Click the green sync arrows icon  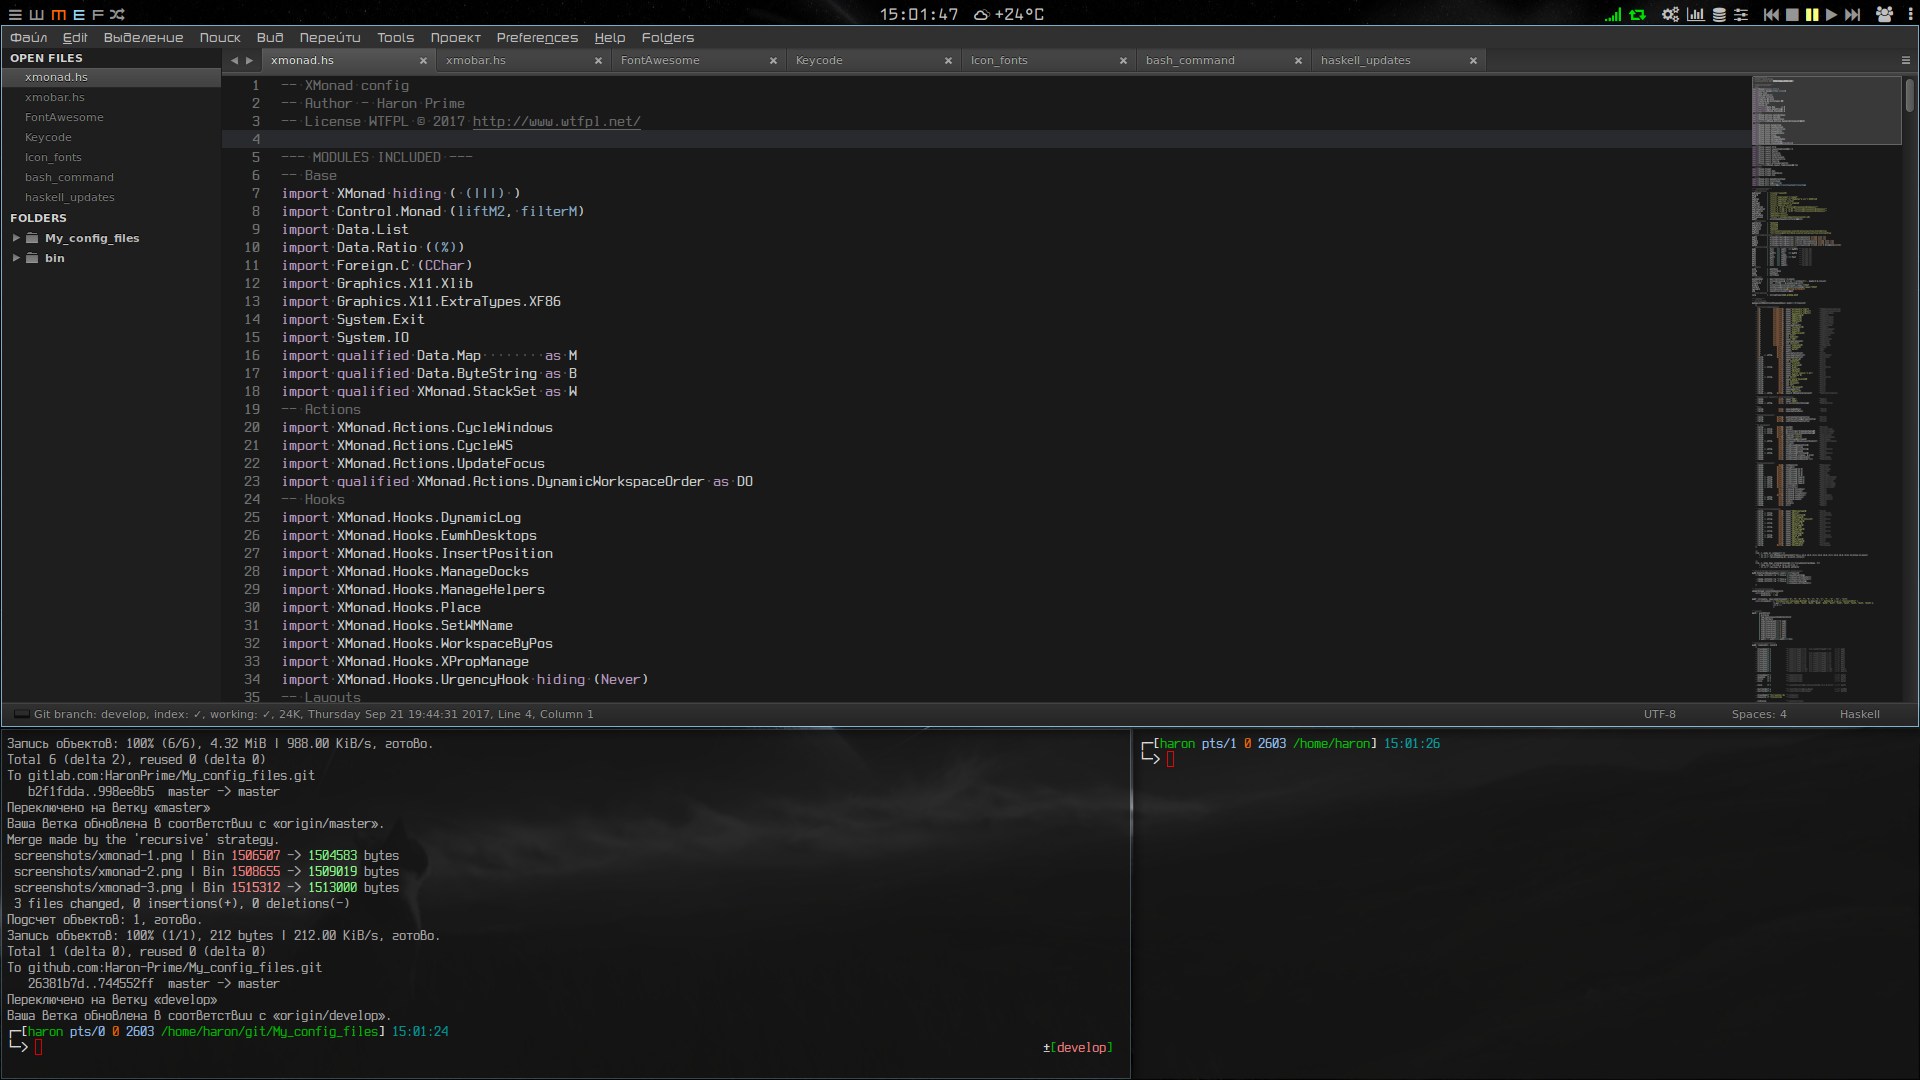pos(1637,14)
